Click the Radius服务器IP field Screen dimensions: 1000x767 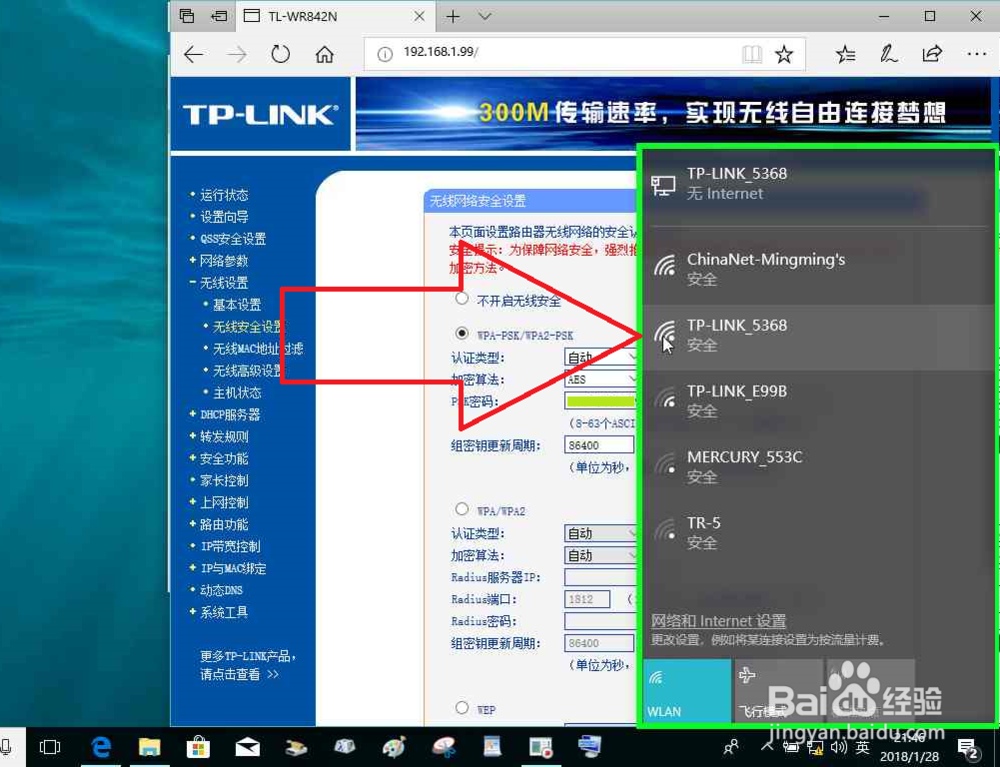[x=601, y=577]
